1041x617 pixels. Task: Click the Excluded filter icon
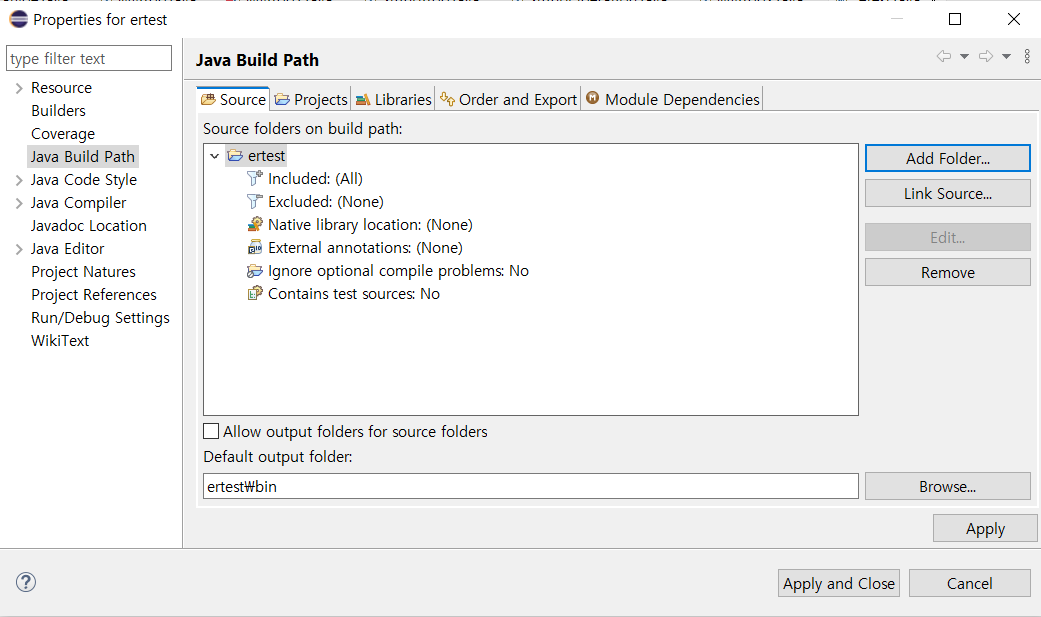pos(255,202)
